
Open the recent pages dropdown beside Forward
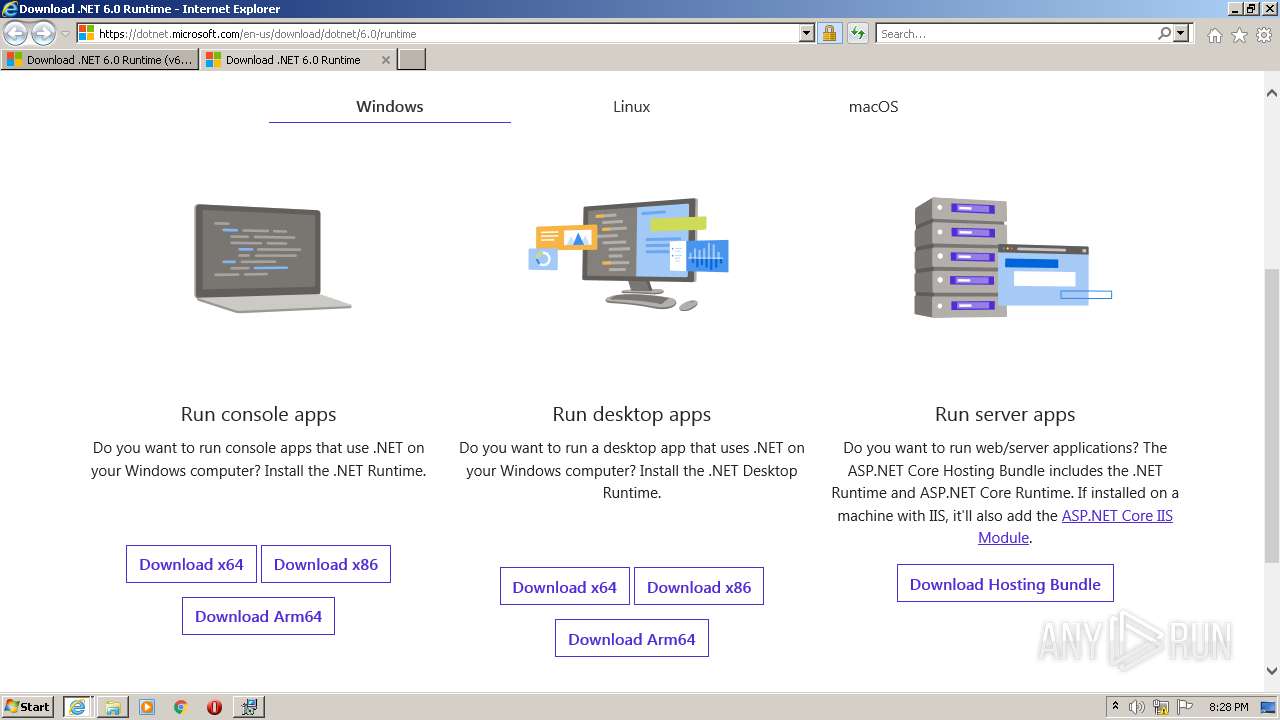(65, 34)
